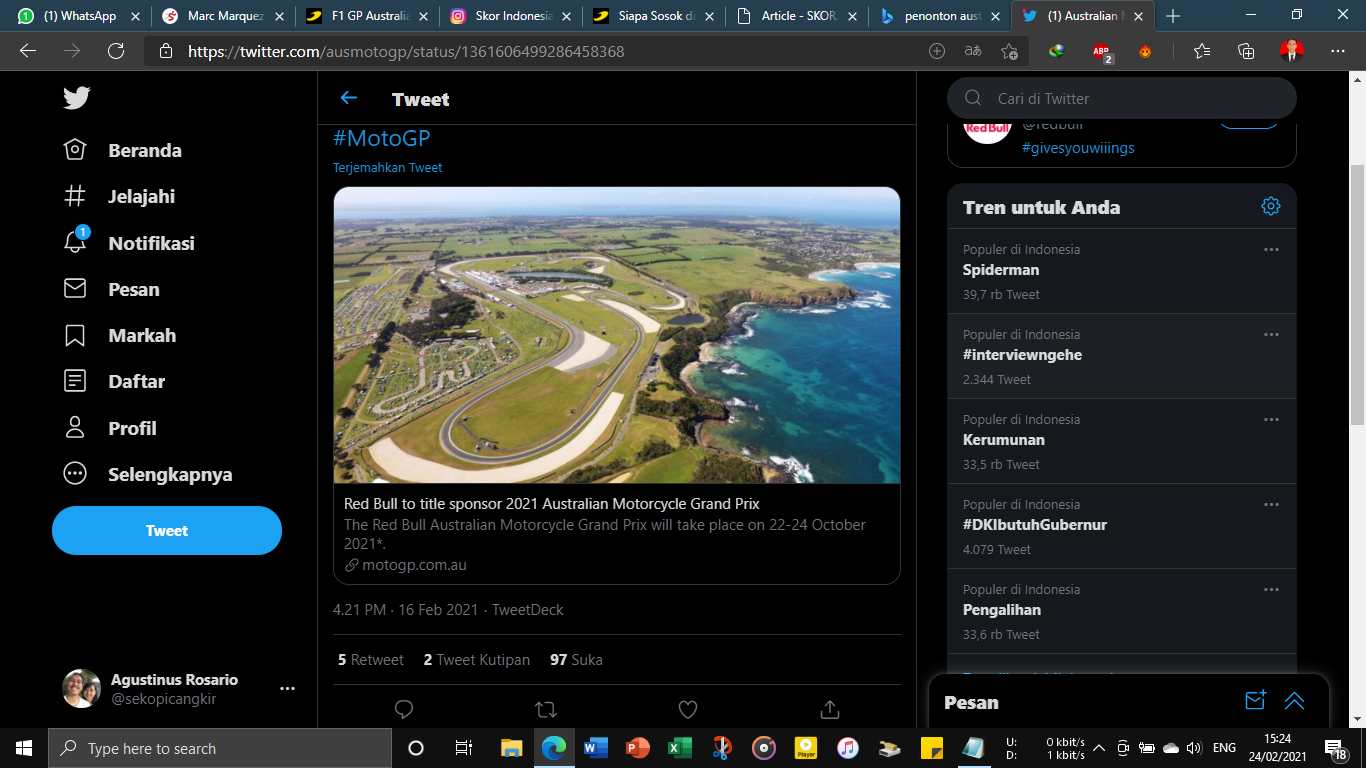Switch to the Skor Indonesia browser tab
The width and height of the screenshot is (1366, 768).
513,16
